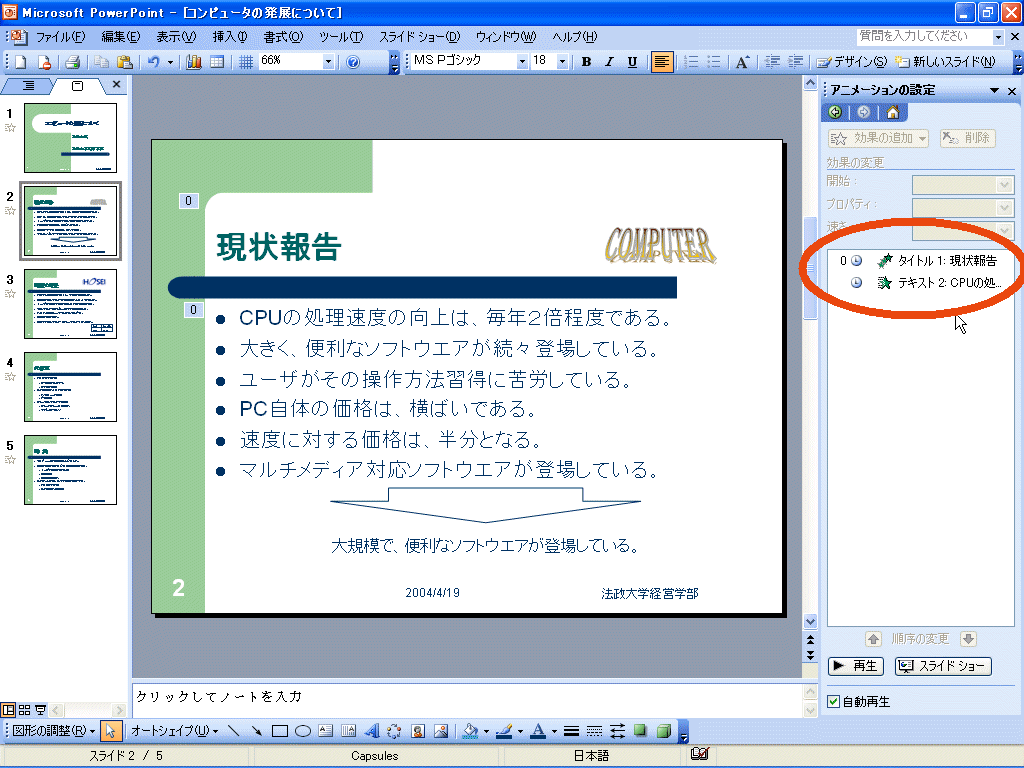Image resolution: width=1024 pixels, height=768 pixels.
Task: Insert picture from file icon
Action: coord(441,731)
